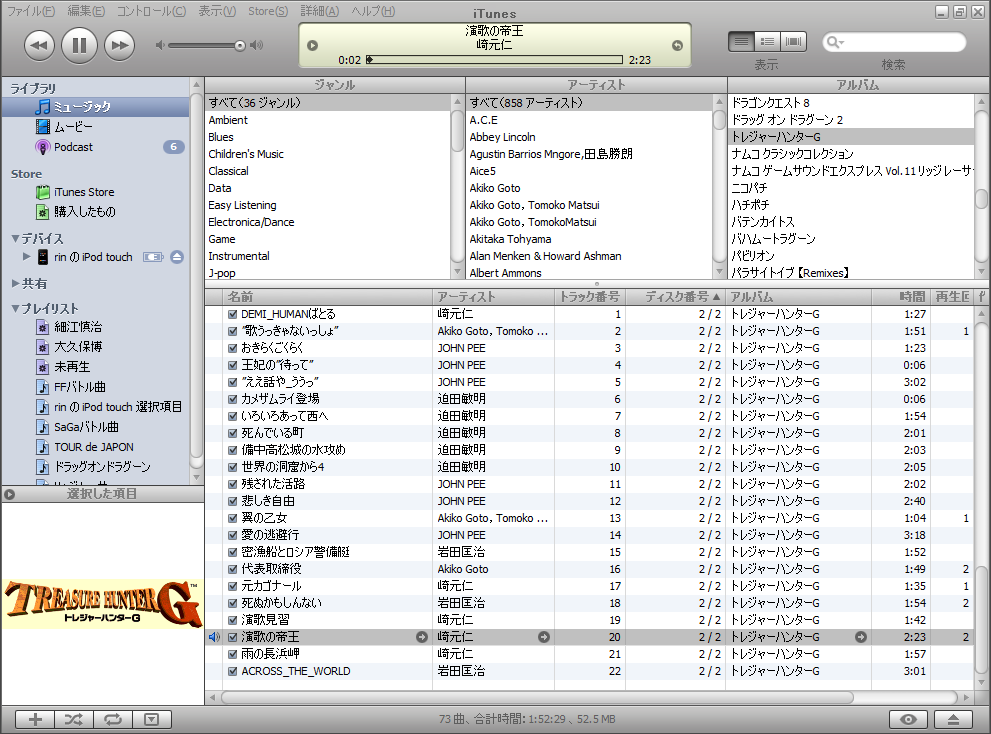Click the low volume speaker icon
The width and height of the screenshot is (991, 734).
point(160,45)
